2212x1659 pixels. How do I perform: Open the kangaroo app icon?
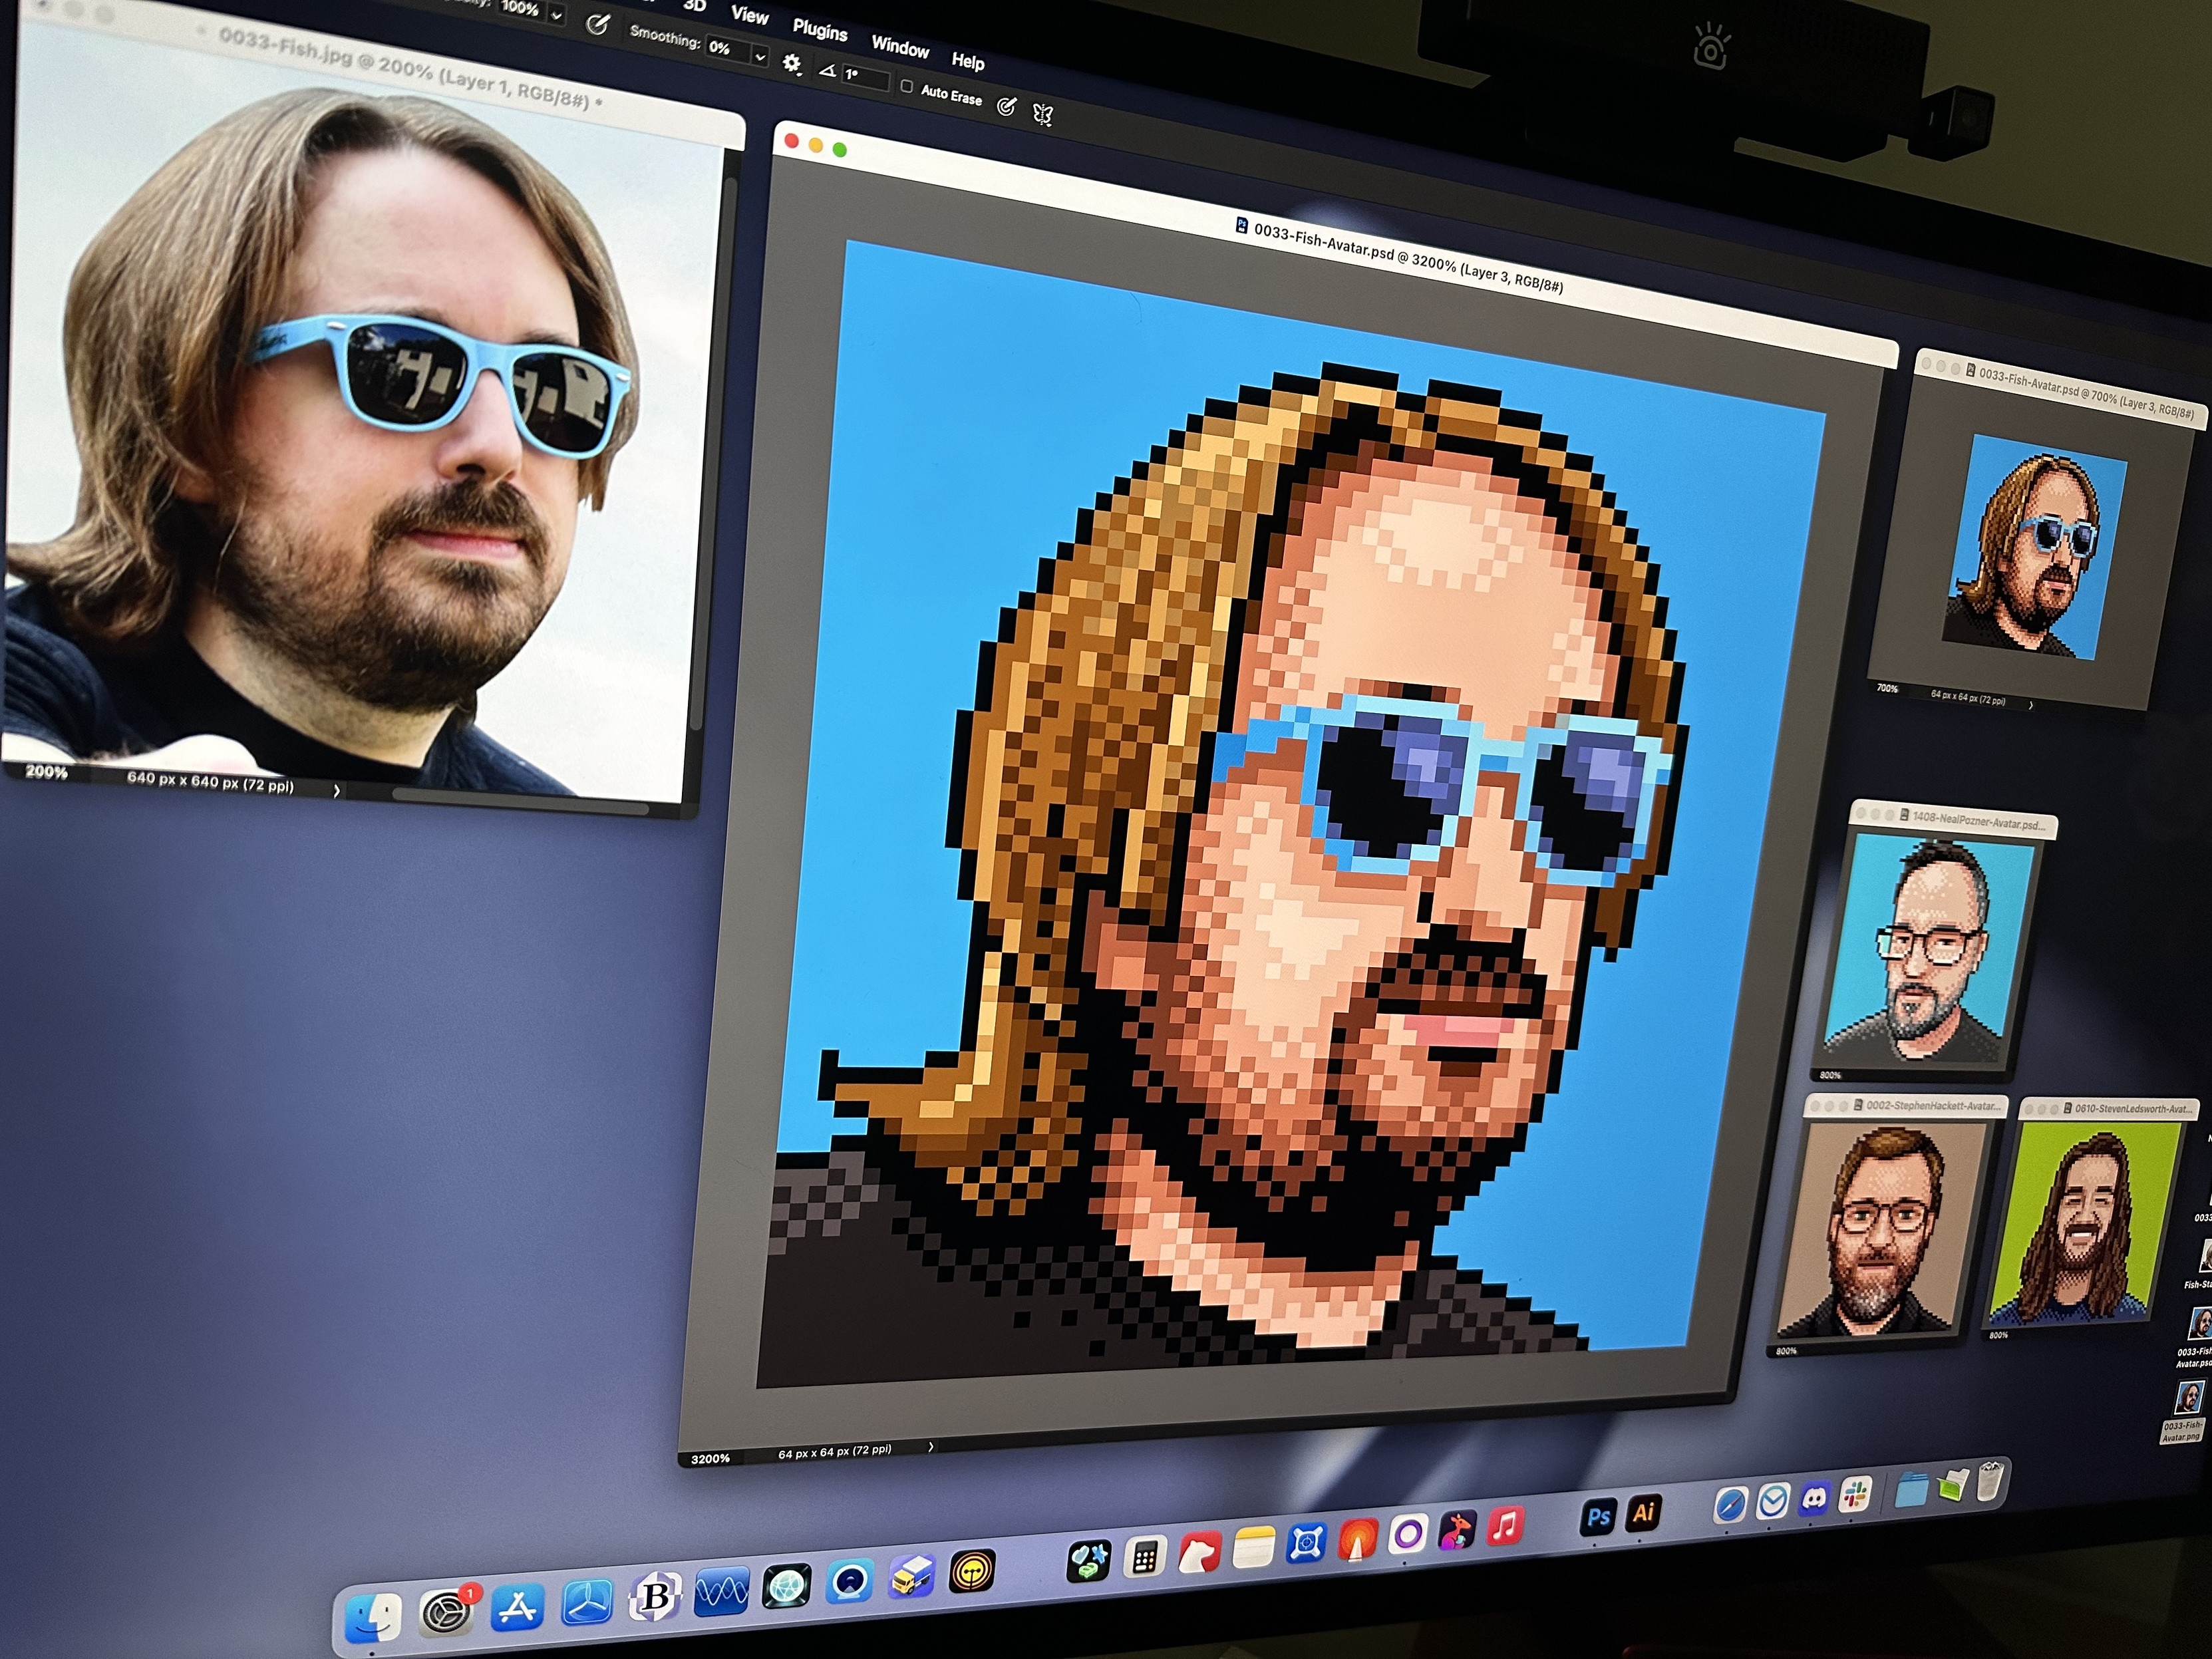[1456, 1531]
